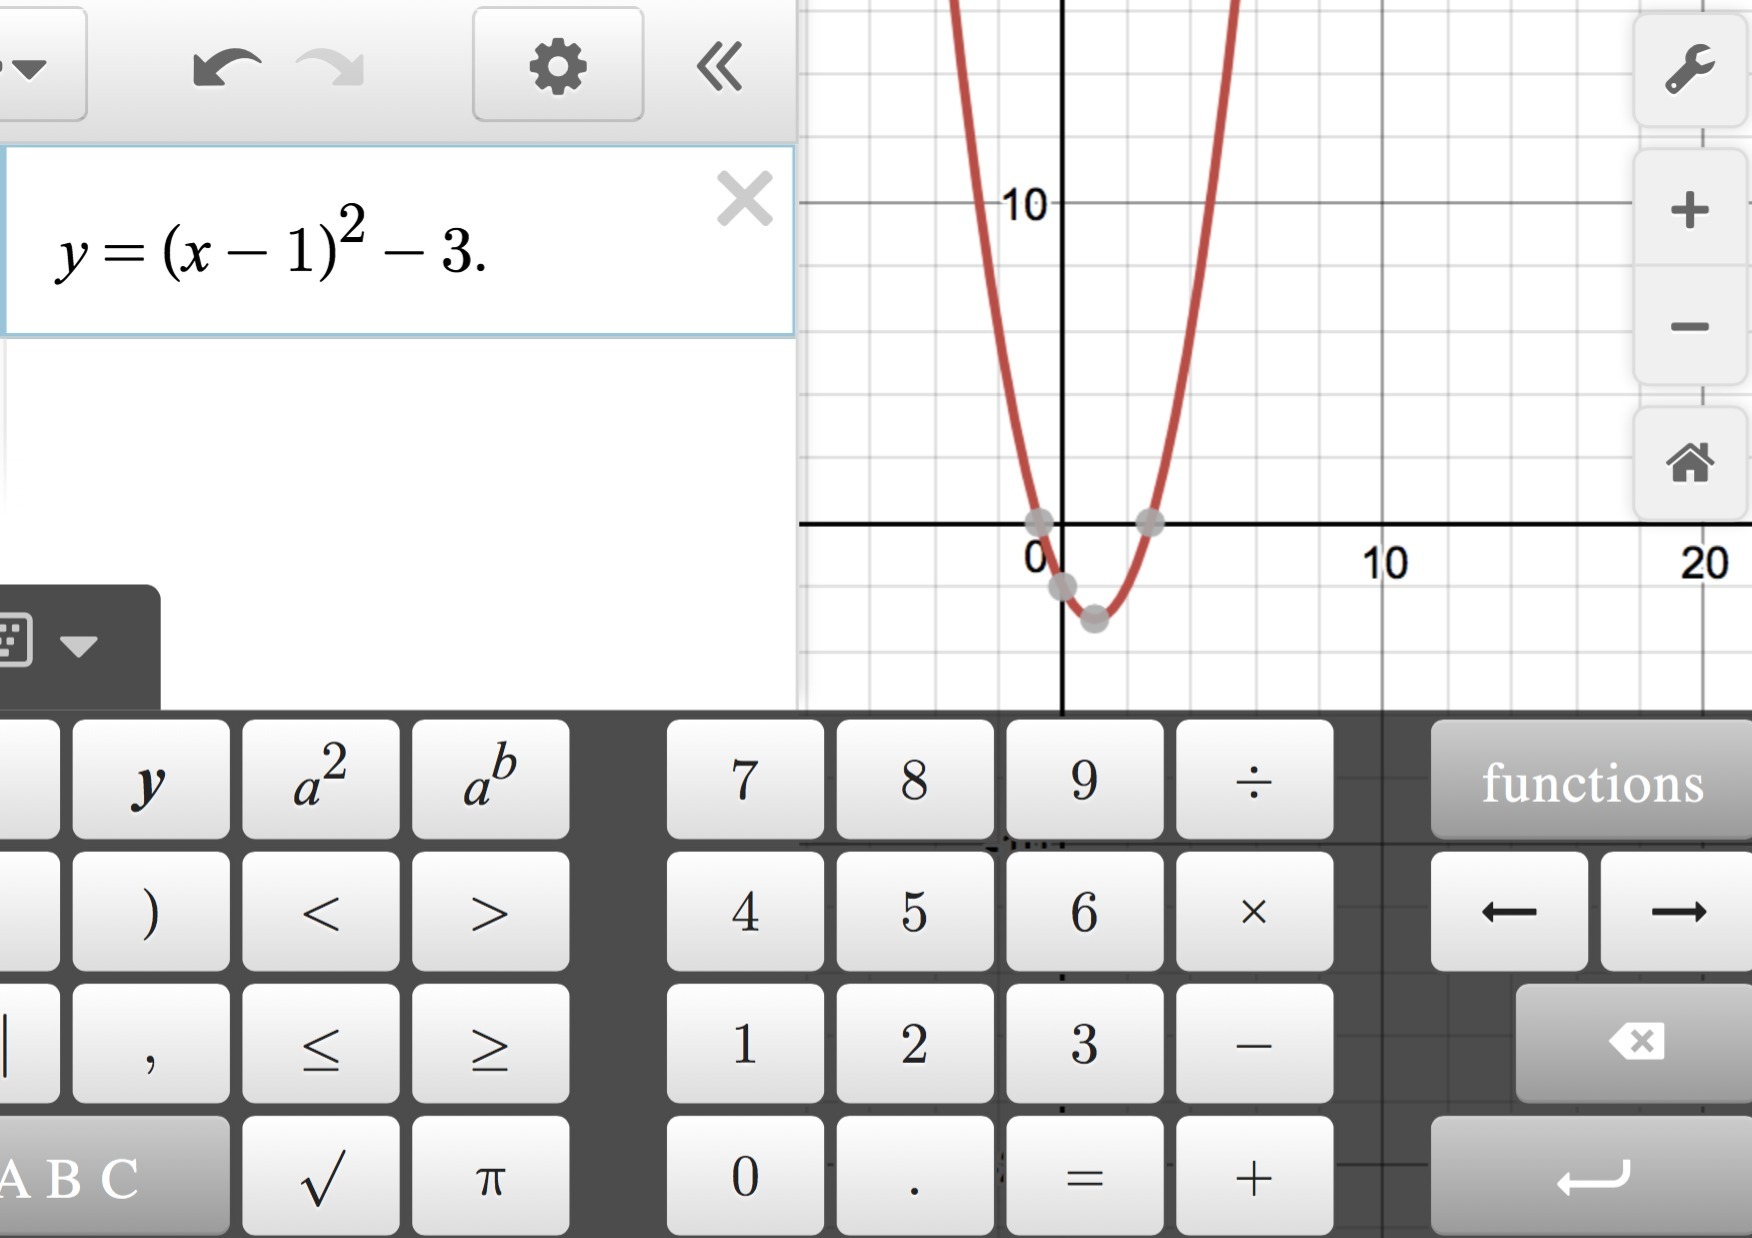The image size is (1752, 1238).
Task: Tap the y variable key
Action: point(151,779)
